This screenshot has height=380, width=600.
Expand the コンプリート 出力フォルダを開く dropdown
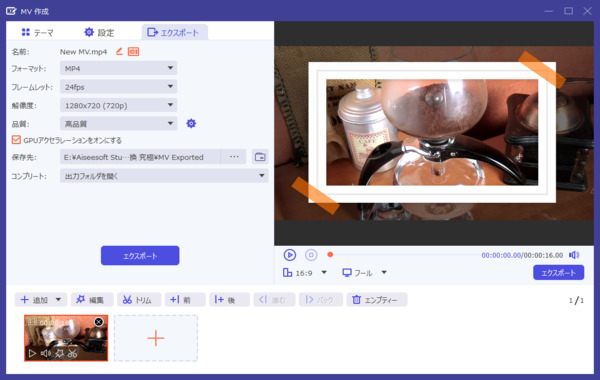[x=164, y=176]
